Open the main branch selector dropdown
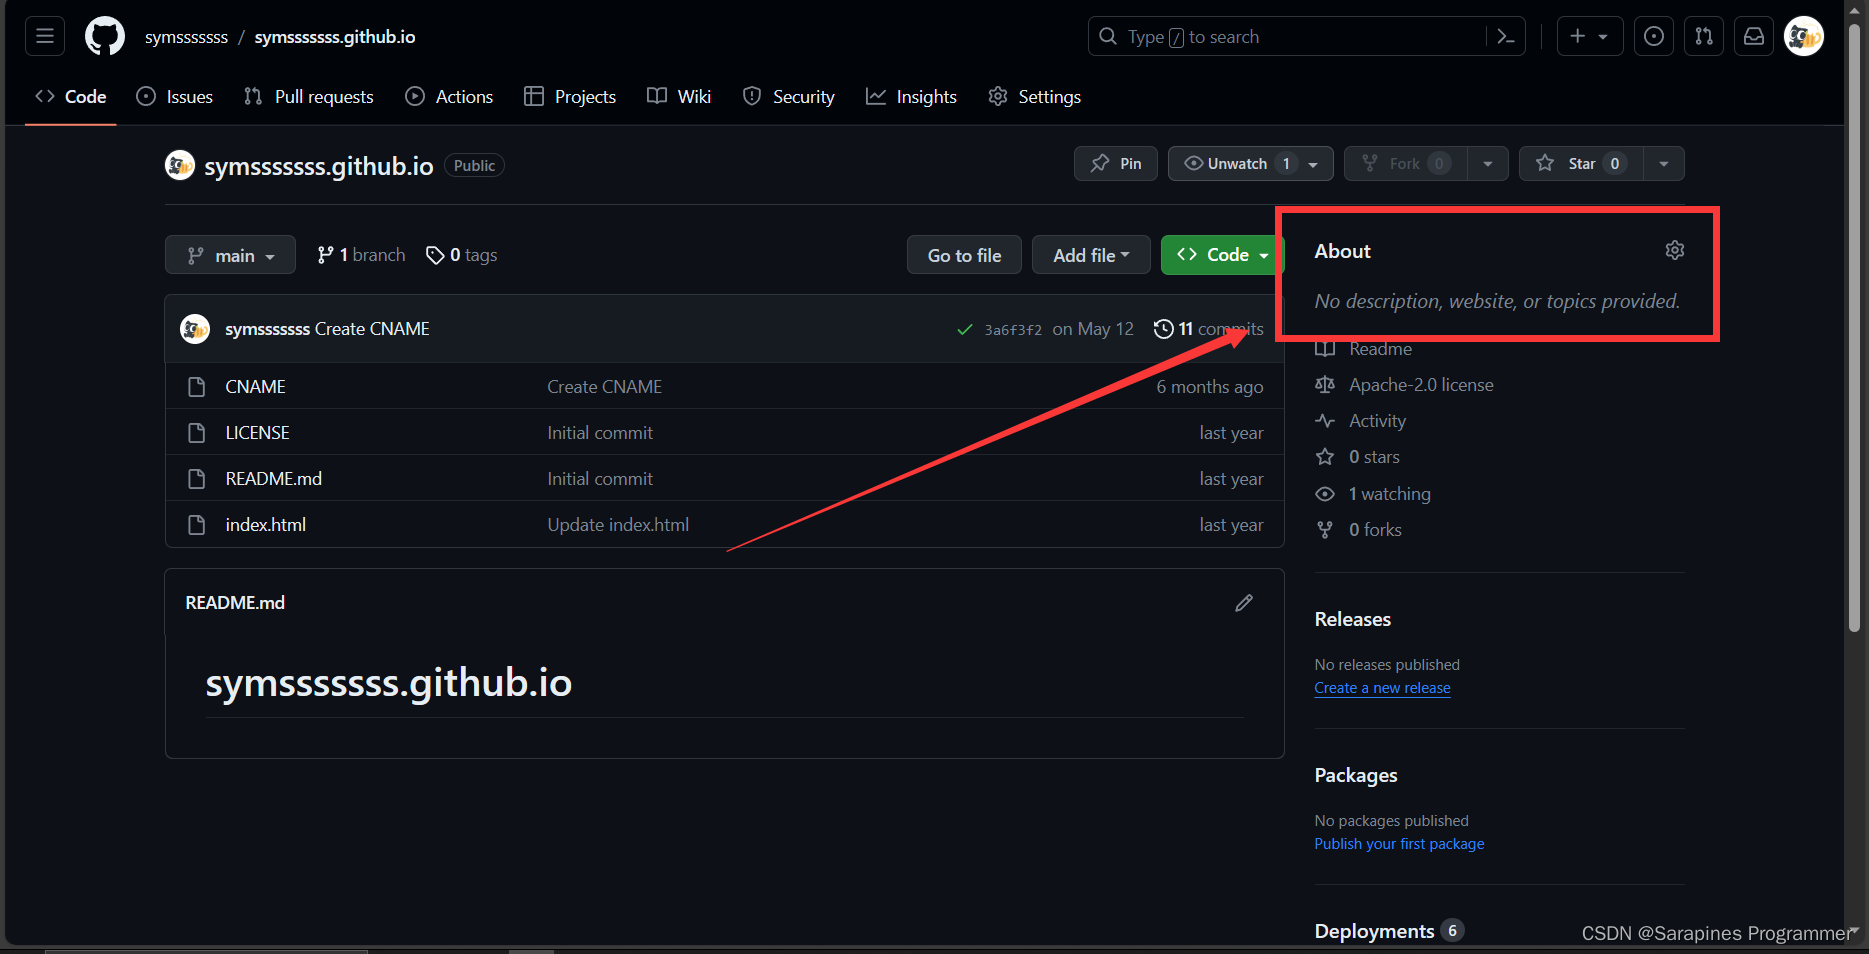1869x954 pixels. (230, 254)
